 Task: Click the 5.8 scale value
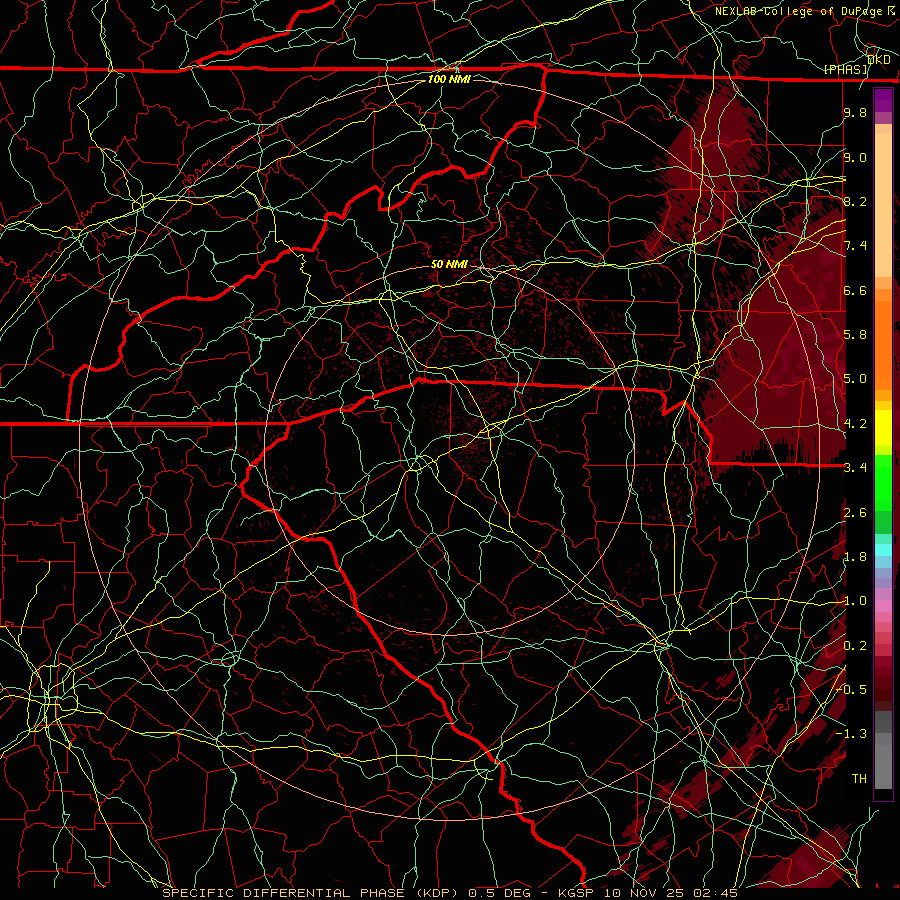pyautogui.click(x=855, y=335)
